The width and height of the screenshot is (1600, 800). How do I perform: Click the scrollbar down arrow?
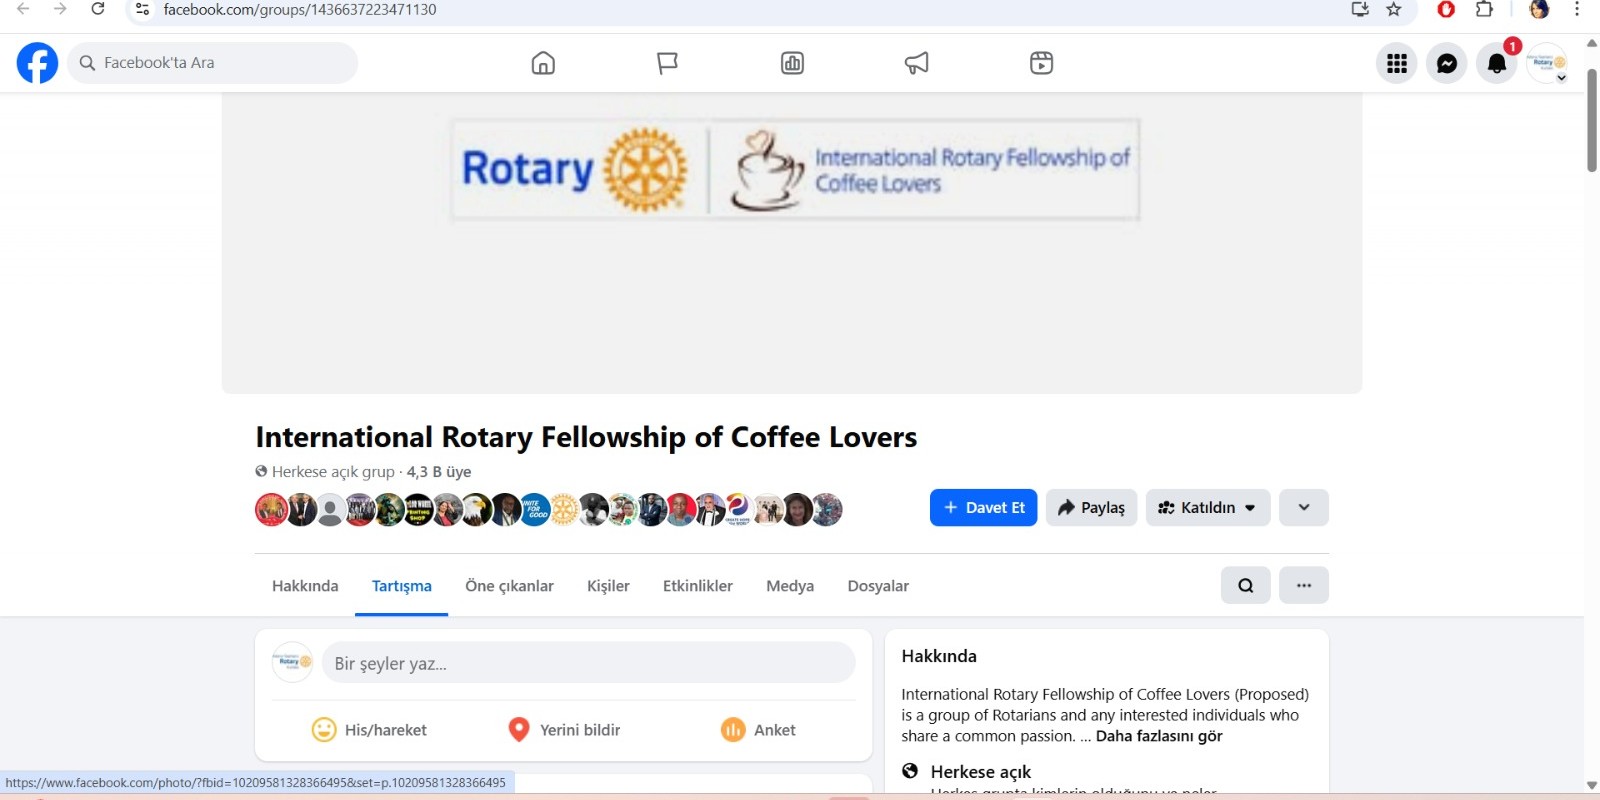click(1592, 786)
